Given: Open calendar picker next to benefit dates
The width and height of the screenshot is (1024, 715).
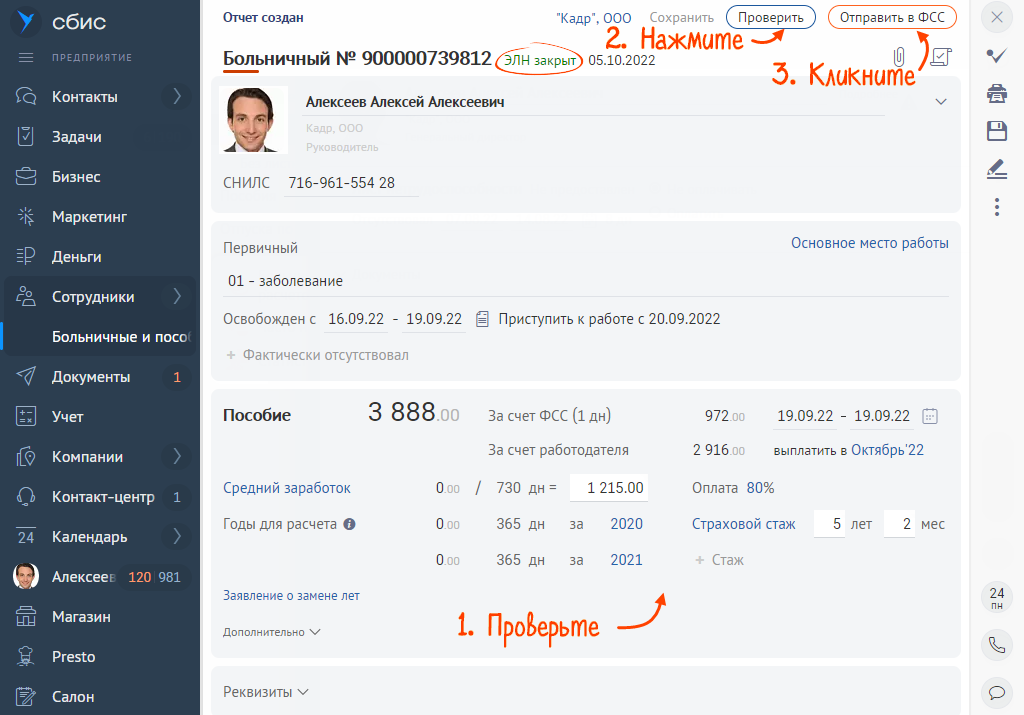Looking at the screenshot, I should point(930,416).
